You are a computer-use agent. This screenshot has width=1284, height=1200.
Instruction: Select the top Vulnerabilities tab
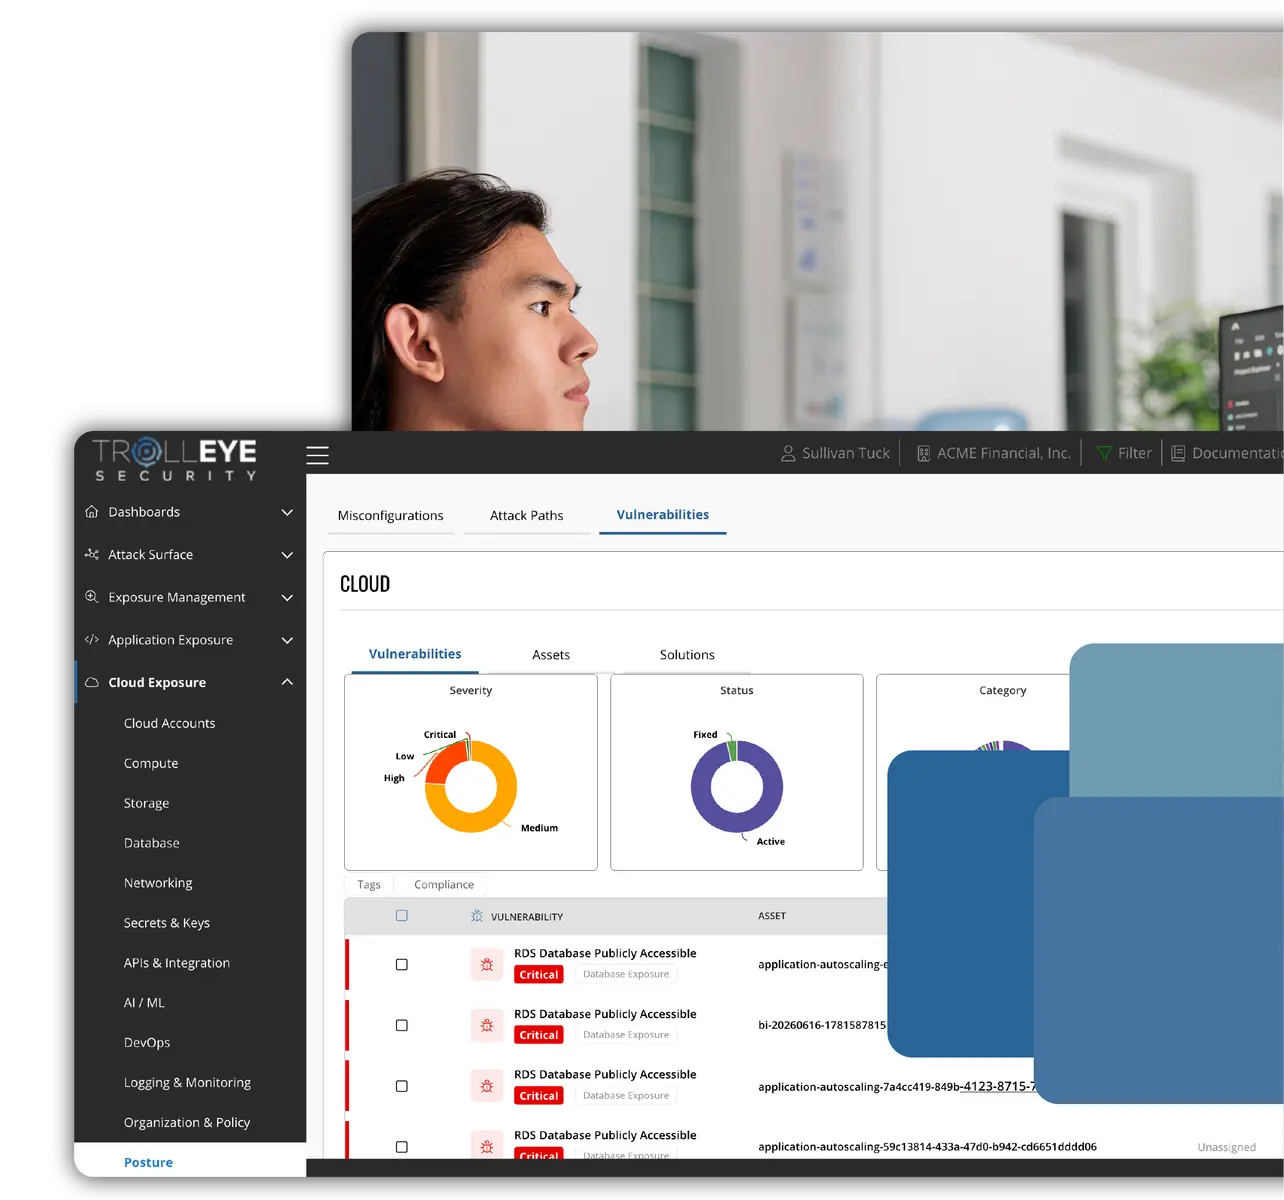pyautogui.click(x=662, y=514)
